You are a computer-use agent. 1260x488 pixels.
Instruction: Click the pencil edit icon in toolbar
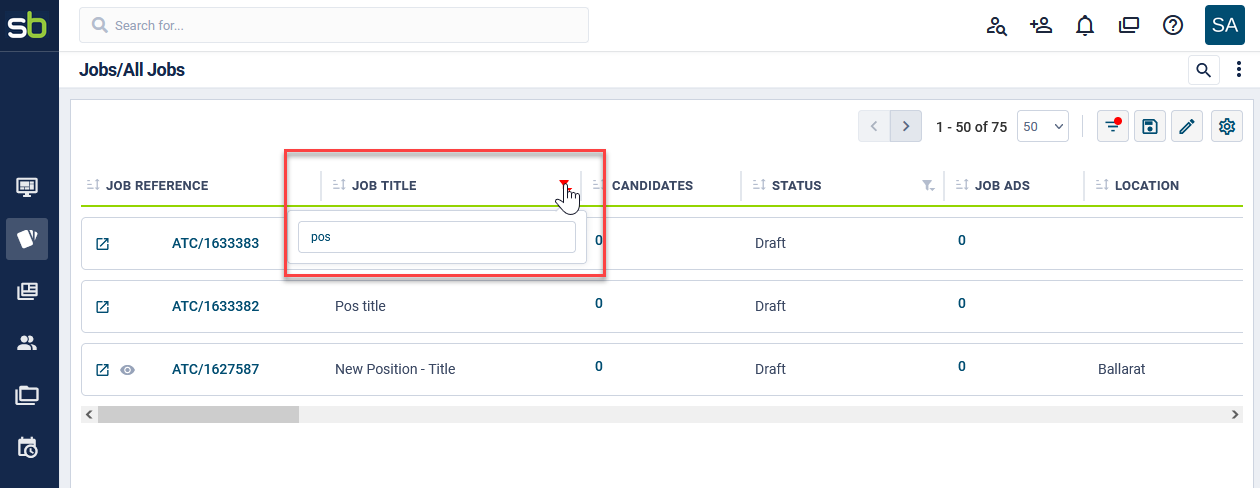(x=1187, y=127)
